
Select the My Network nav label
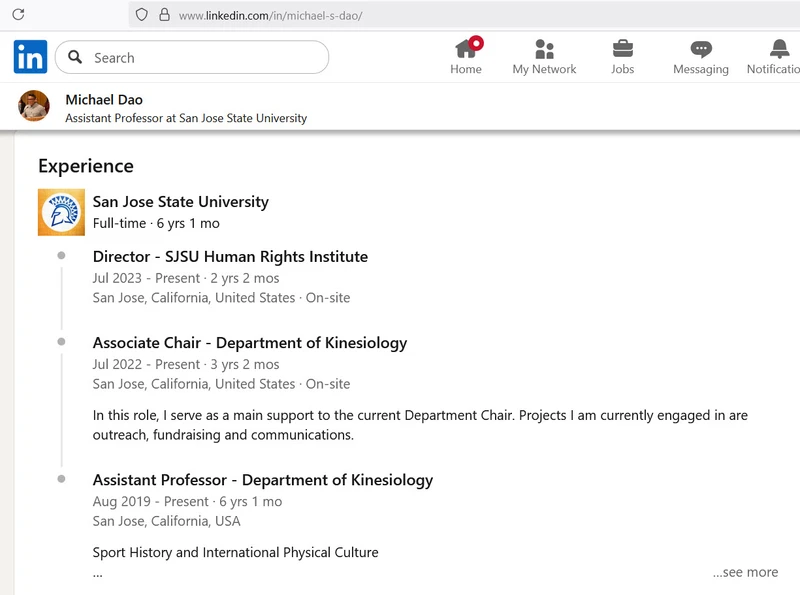(544, 69)
